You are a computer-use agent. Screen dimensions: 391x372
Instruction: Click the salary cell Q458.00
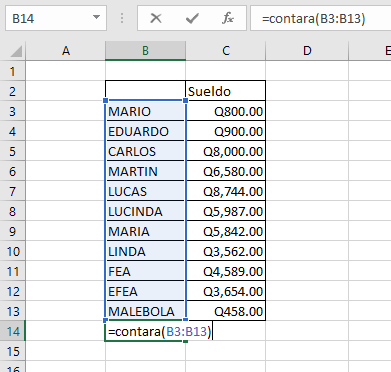226,311
